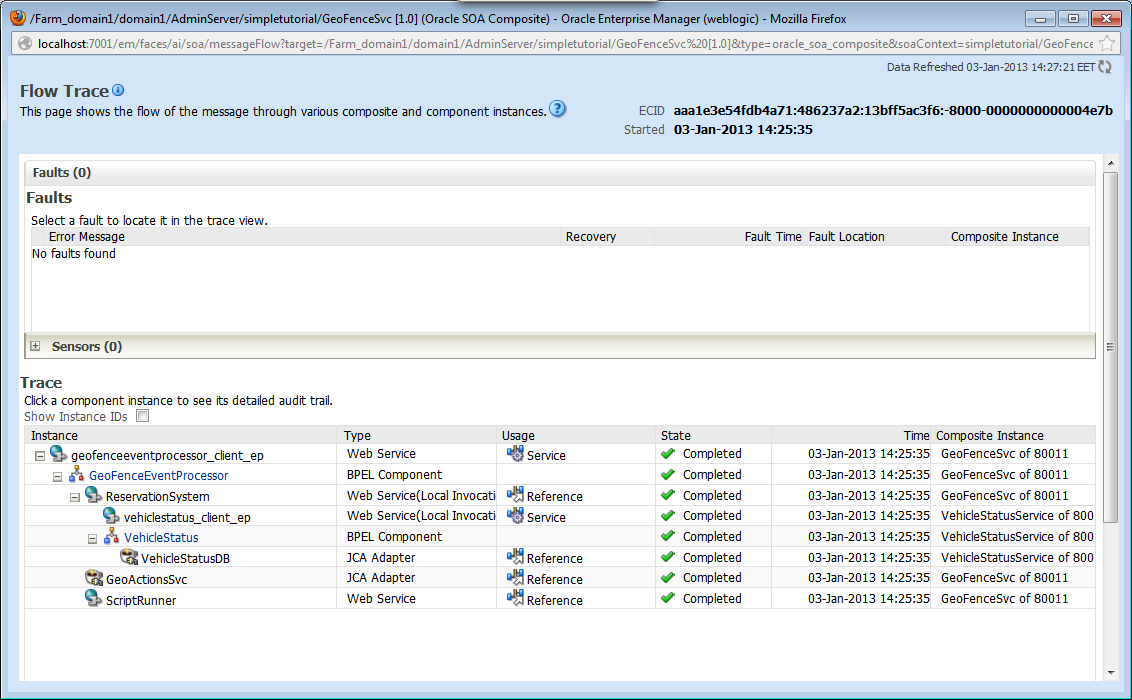Click the GeoActionsSvc instance name
Viewport: 1132px width, 700px height.
coord(147,579)
